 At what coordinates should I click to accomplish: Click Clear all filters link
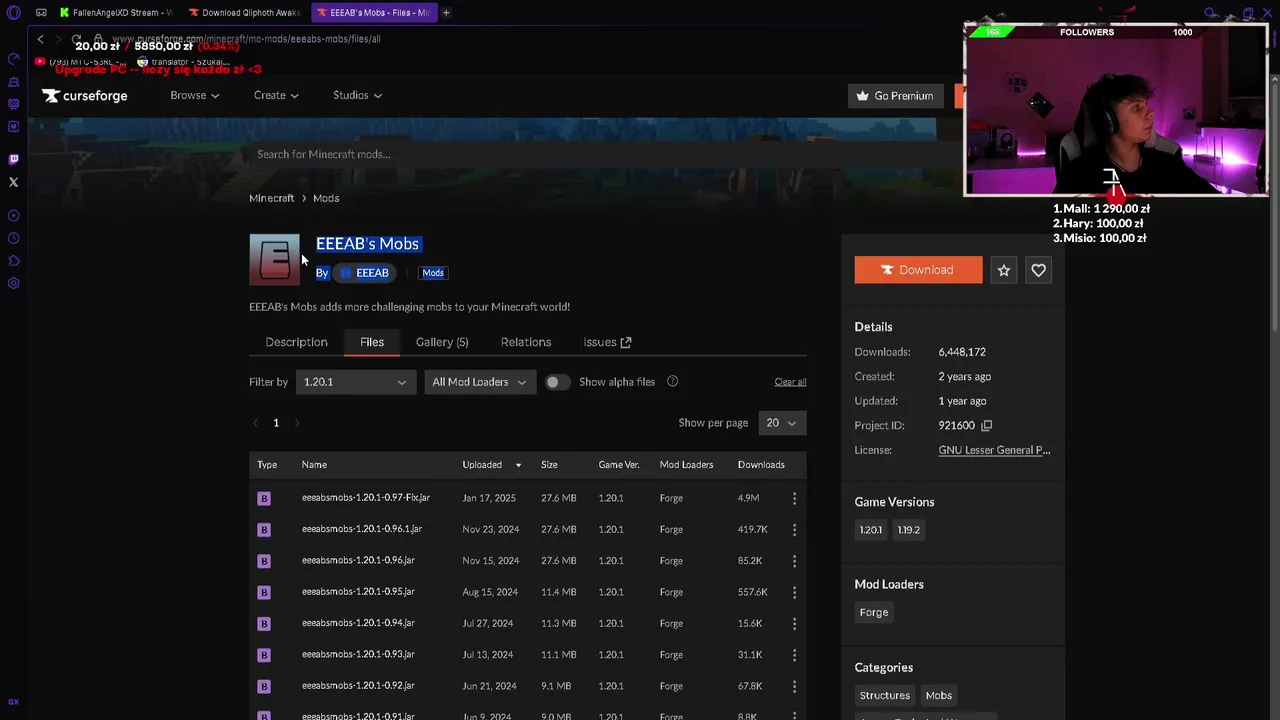pos(790,382)
